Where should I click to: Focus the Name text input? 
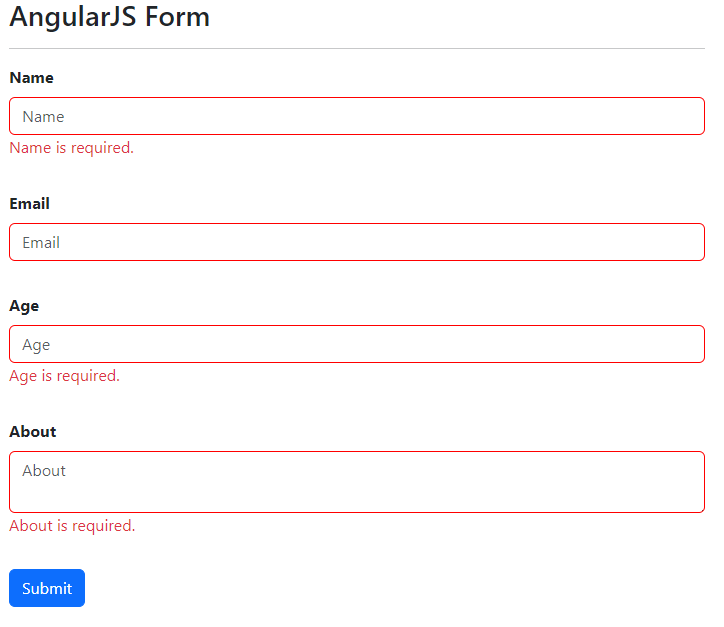(357, 116)
